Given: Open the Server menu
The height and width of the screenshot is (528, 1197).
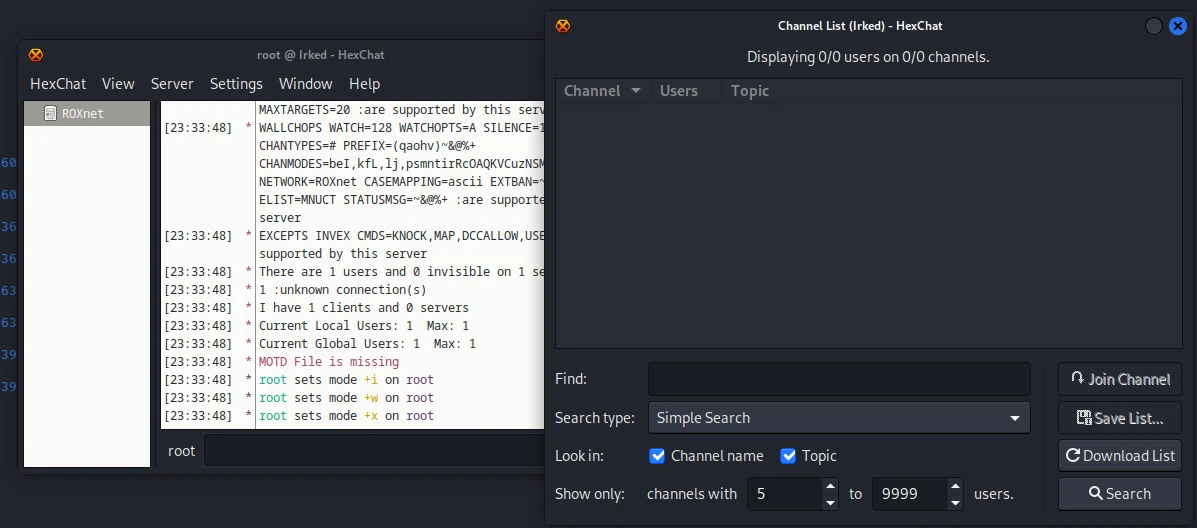Looking at the screenshot, I should [172, 84].
